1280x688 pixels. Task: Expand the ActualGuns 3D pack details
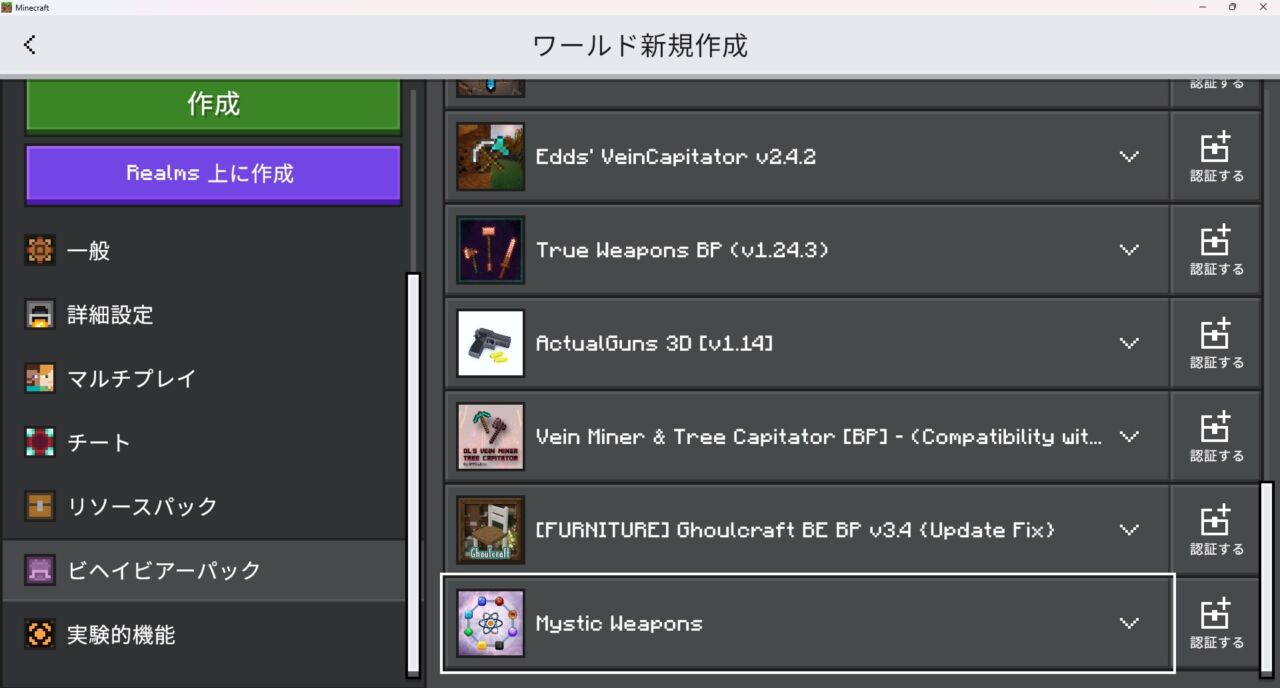point(1129,343)
